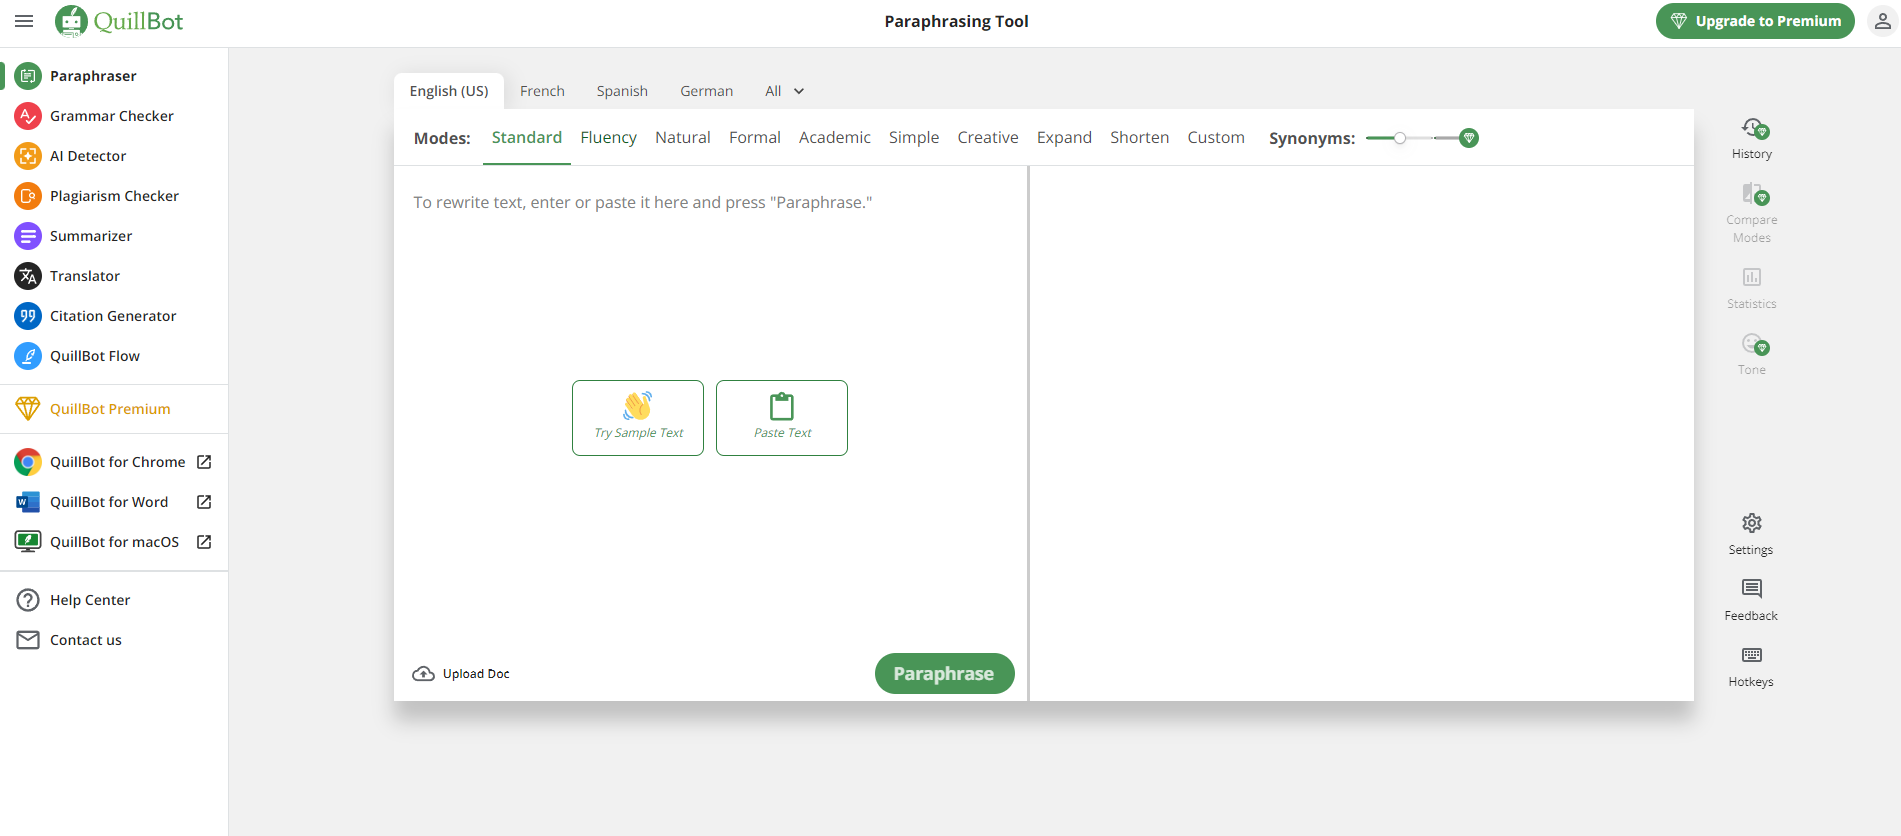This screenshot has width=1901, height=836.
Task: Click the premium end of Synonyms slider
Action: (x=1469, y=138)
